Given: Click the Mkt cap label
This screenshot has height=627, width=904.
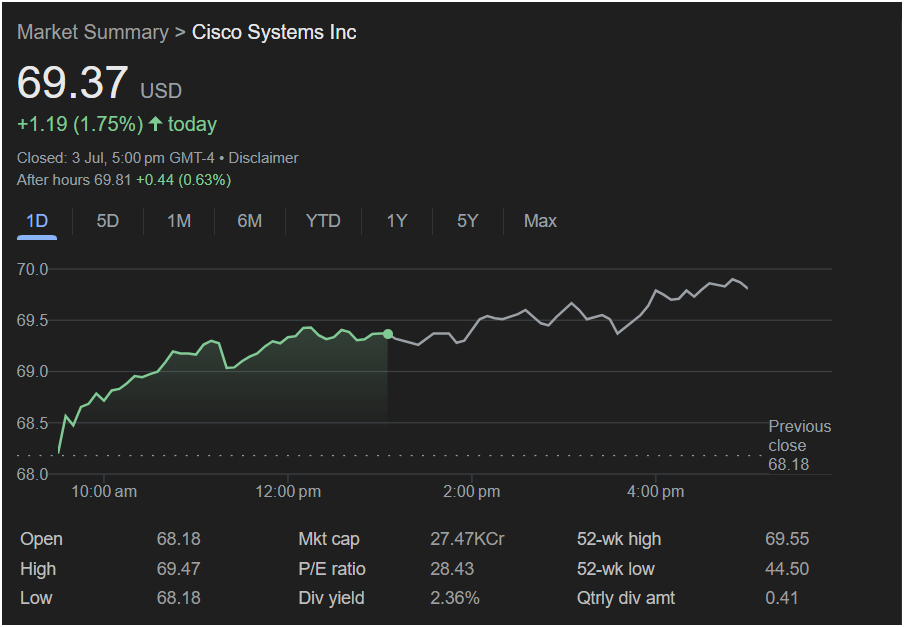Looking at the screenshot, I should pyautogui.click(x=329, y=539).
